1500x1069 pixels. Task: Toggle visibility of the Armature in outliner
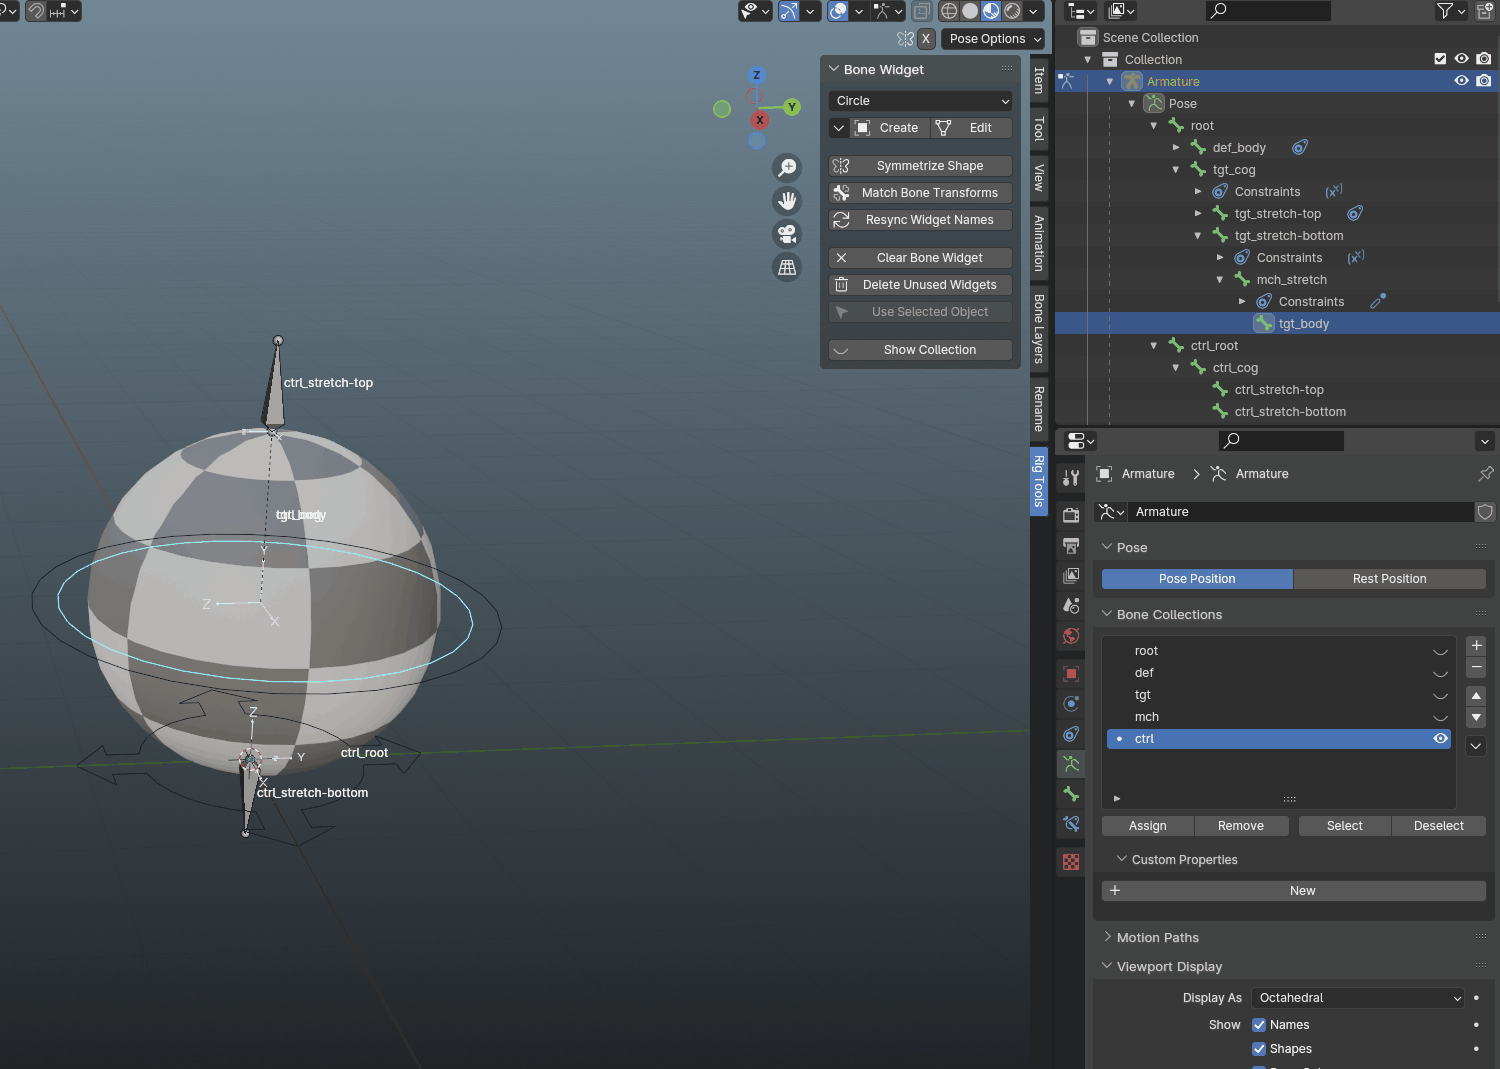pos(1461,80)
